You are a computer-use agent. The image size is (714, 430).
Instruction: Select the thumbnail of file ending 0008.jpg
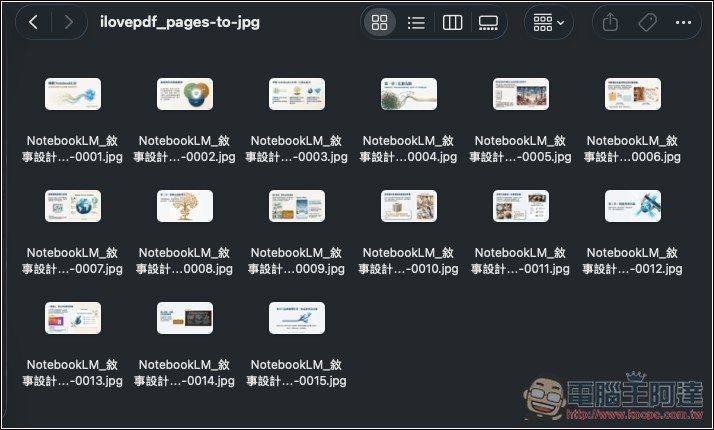[x=185, y=206]
